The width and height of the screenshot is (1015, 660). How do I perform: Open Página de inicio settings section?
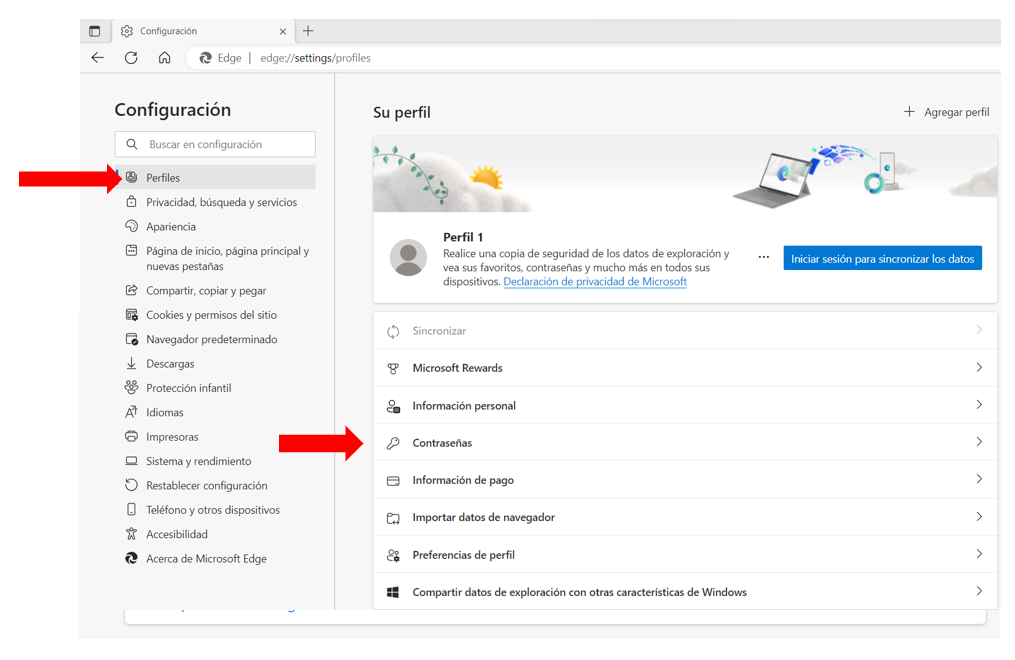pos(227,258)
